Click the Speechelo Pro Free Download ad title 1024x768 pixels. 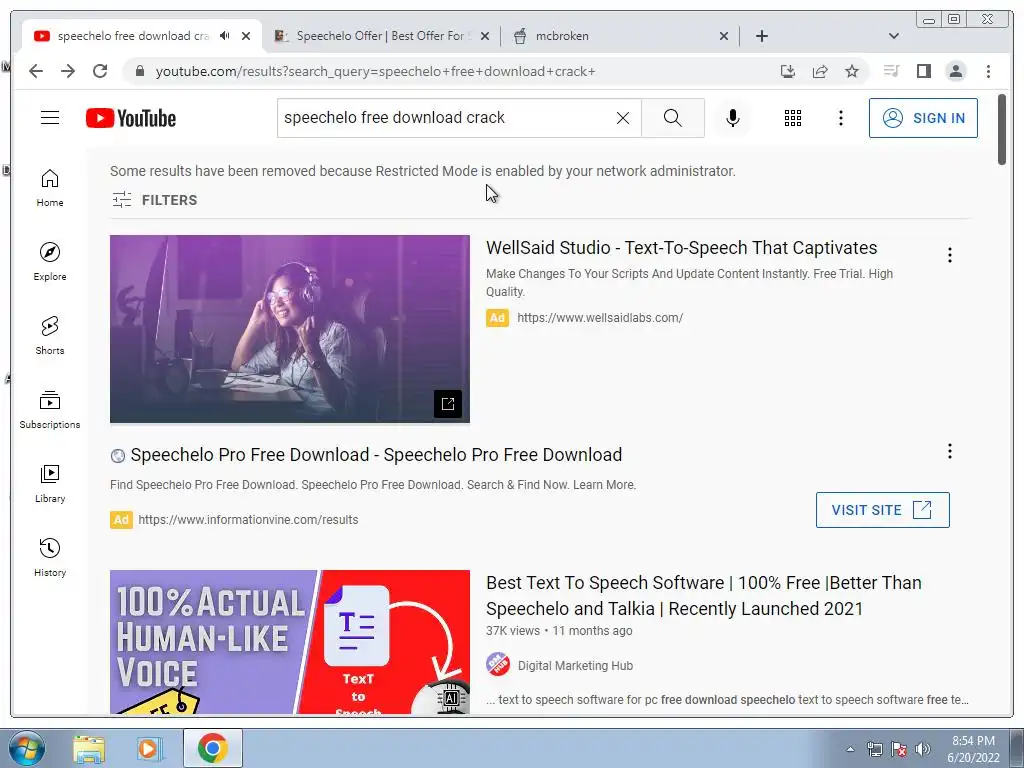pyautogui.click(x=376, y=455)
